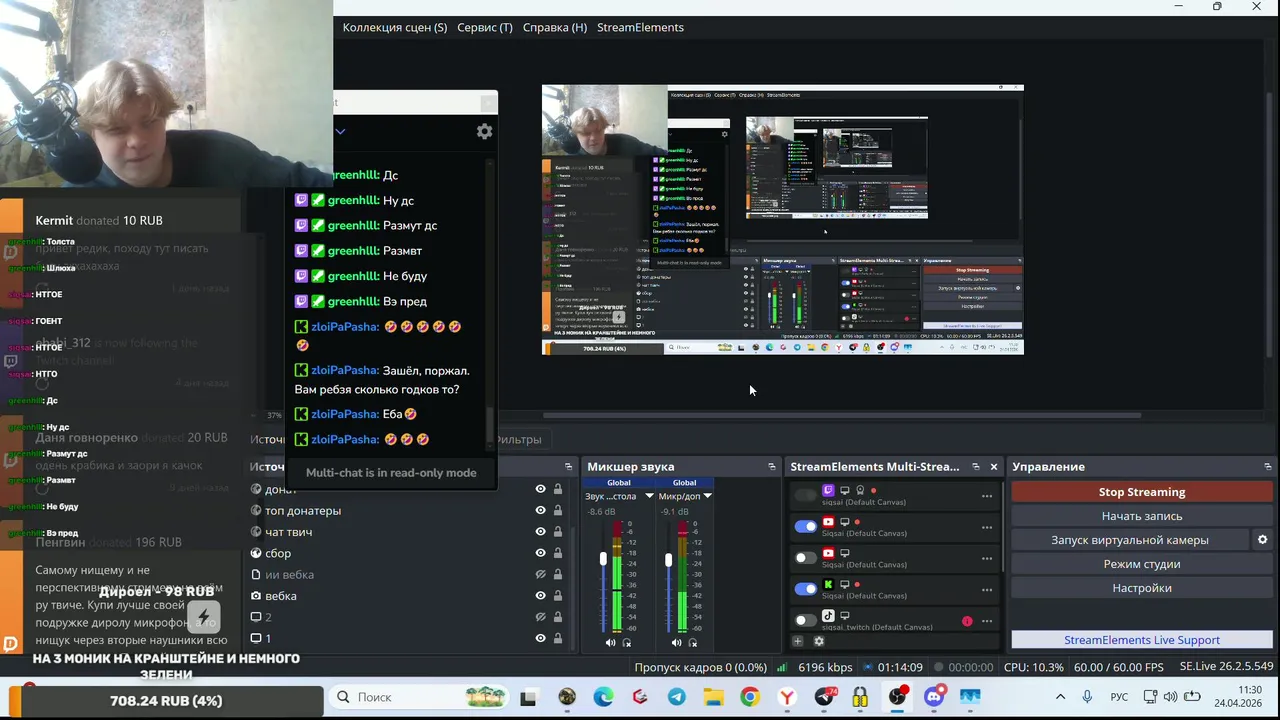This screenshot has height=720, width=1280.
Task: Open Telegram from the taskbar
Action: coord(677,697)
